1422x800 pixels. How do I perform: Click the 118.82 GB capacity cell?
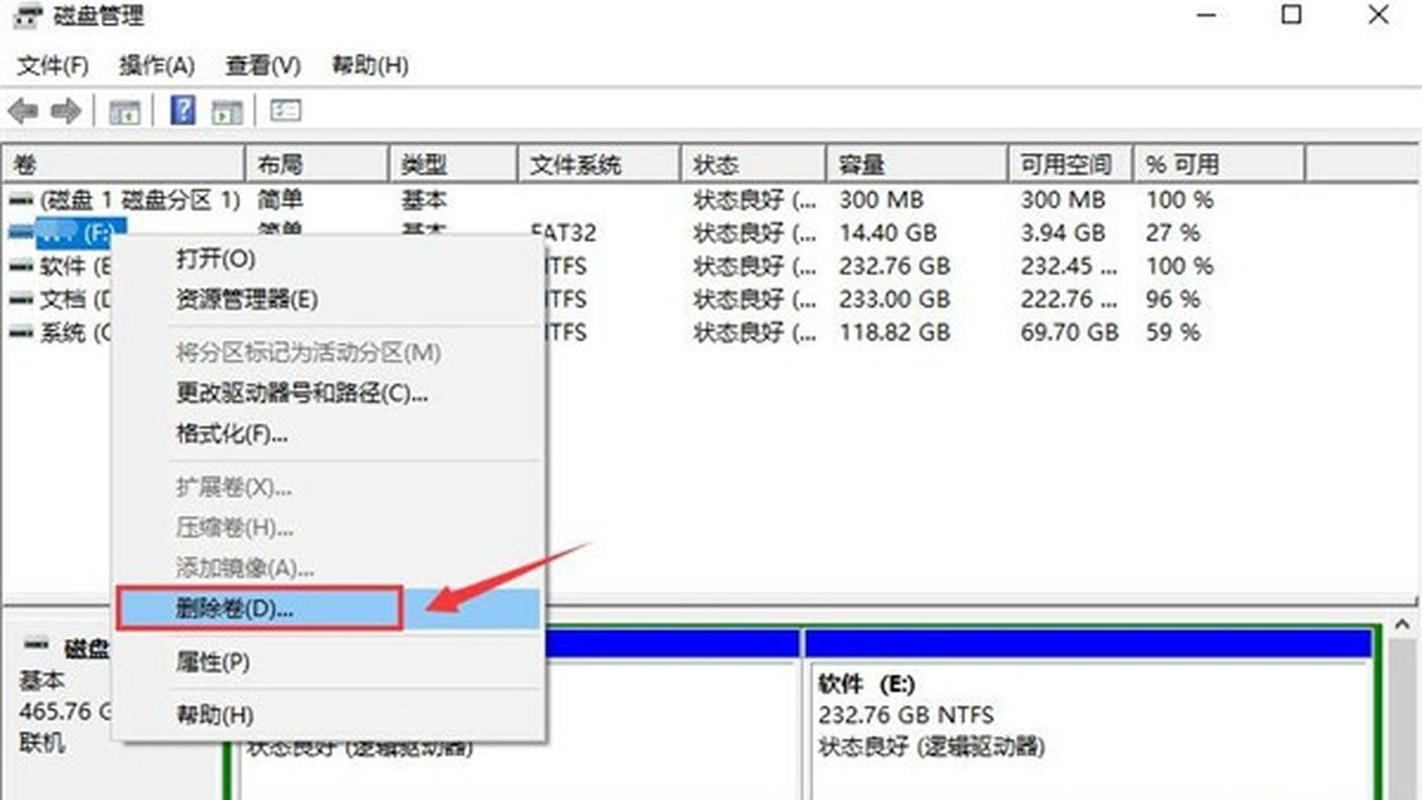click(894, 332)
